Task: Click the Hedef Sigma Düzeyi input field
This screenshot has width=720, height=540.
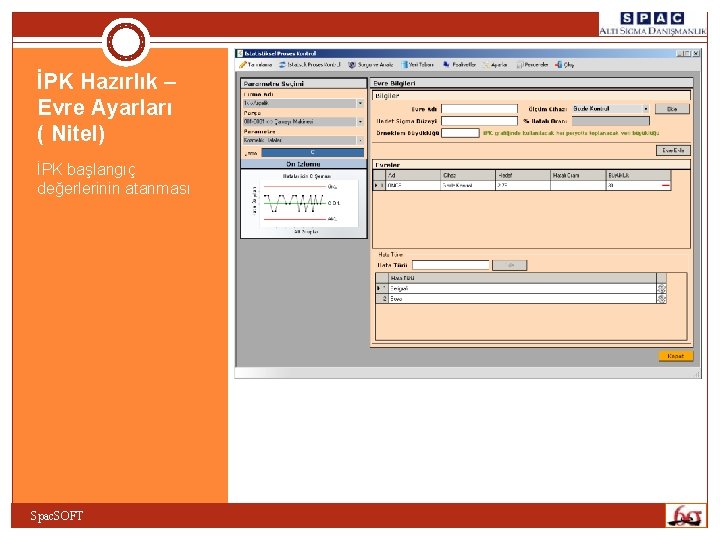Action: (479, 121)
